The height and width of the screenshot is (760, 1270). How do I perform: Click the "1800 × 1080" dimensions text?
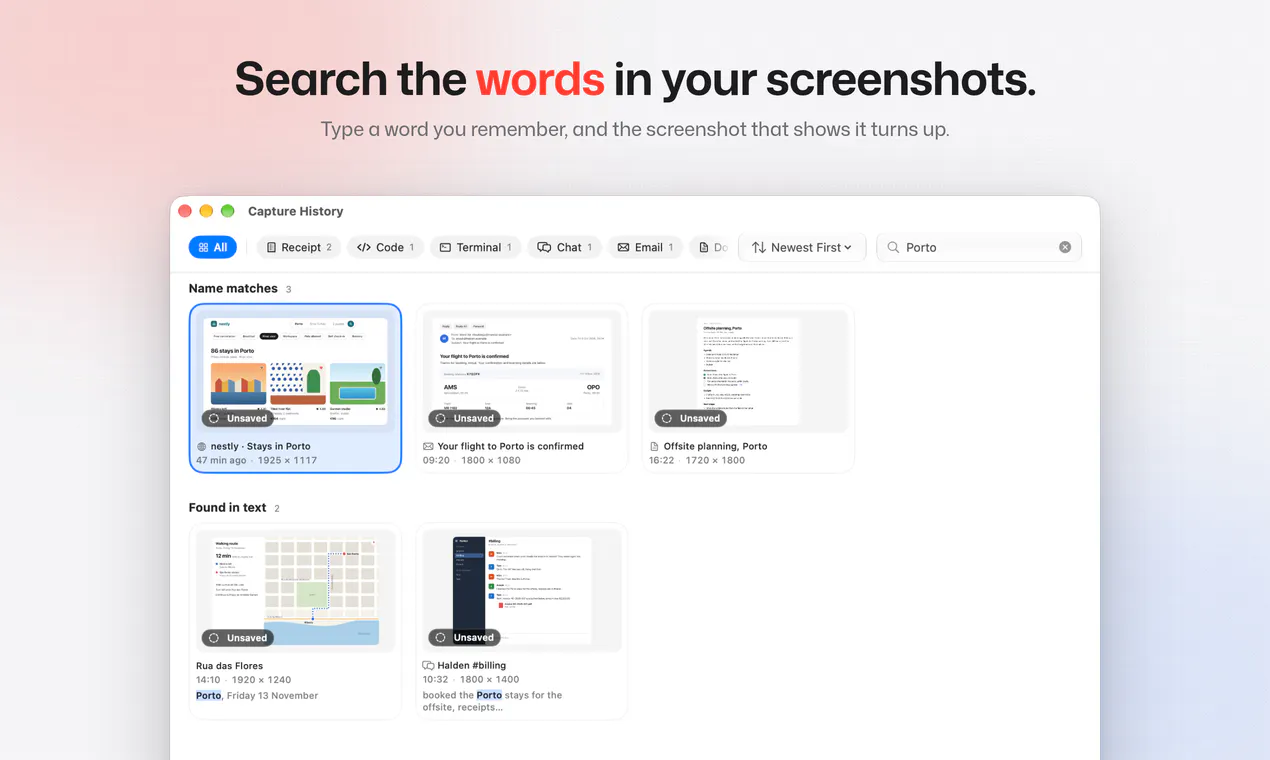click(x=491, y=460)
